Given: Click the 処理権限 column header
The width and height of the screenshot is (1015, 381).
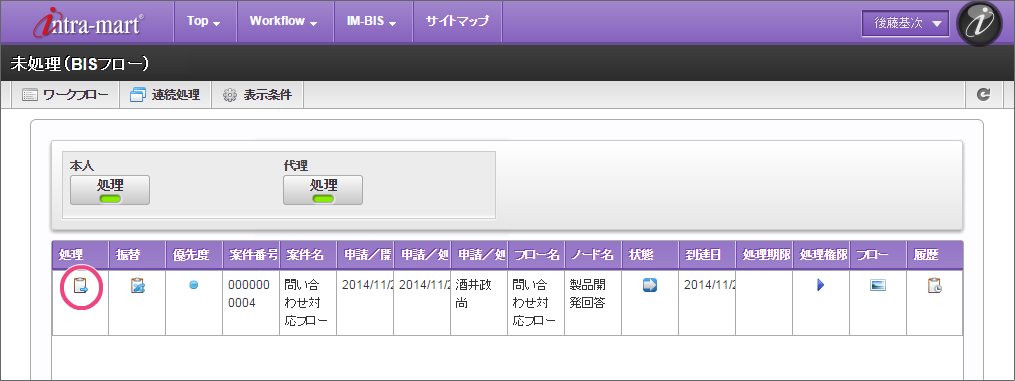Looking at the screenshot, I should 821,255.
